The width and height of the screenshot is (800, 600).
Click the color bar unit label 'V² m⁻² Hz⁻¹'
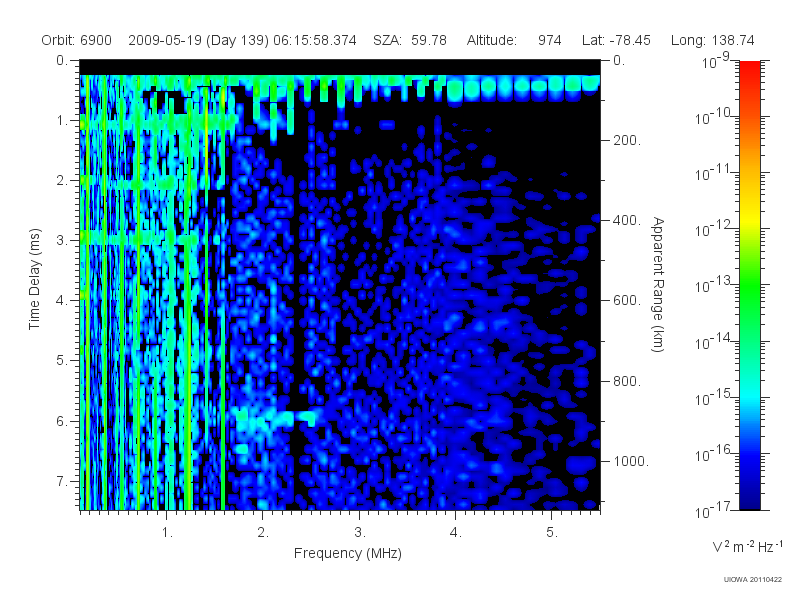(x=747, y=546)
